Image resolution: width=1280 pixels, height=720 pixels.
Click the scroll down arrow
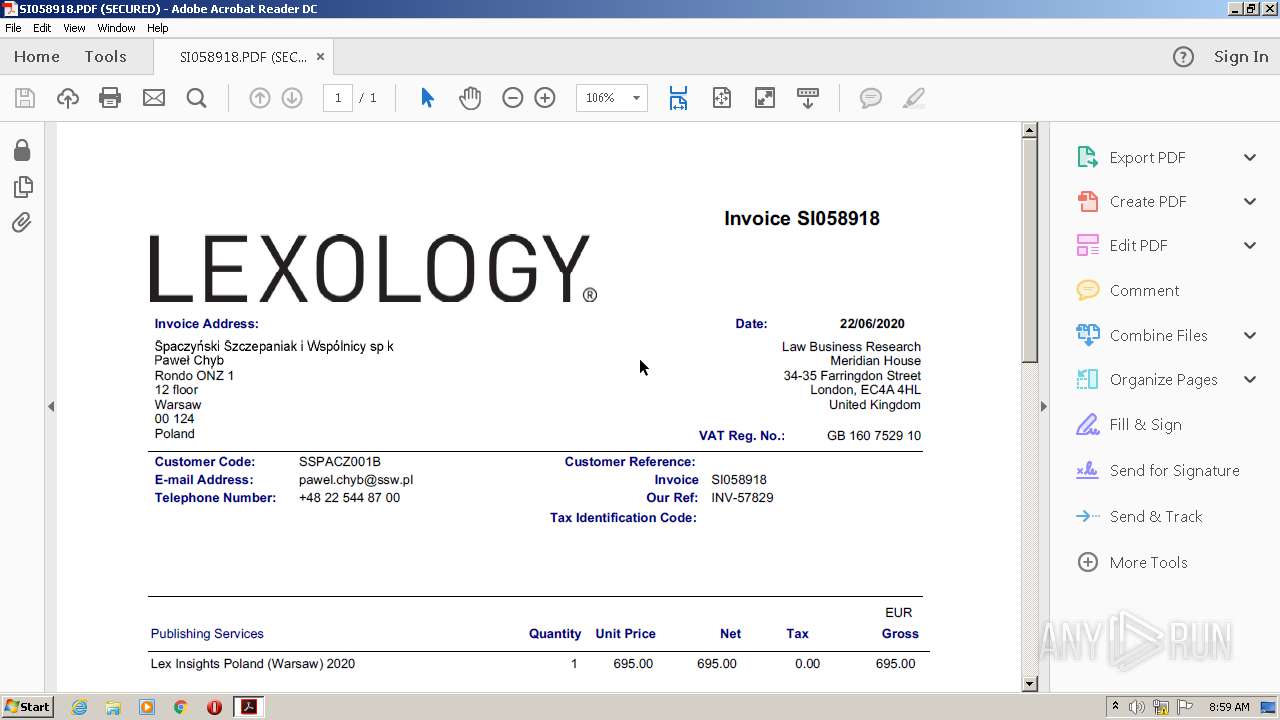pos(1029,684)
